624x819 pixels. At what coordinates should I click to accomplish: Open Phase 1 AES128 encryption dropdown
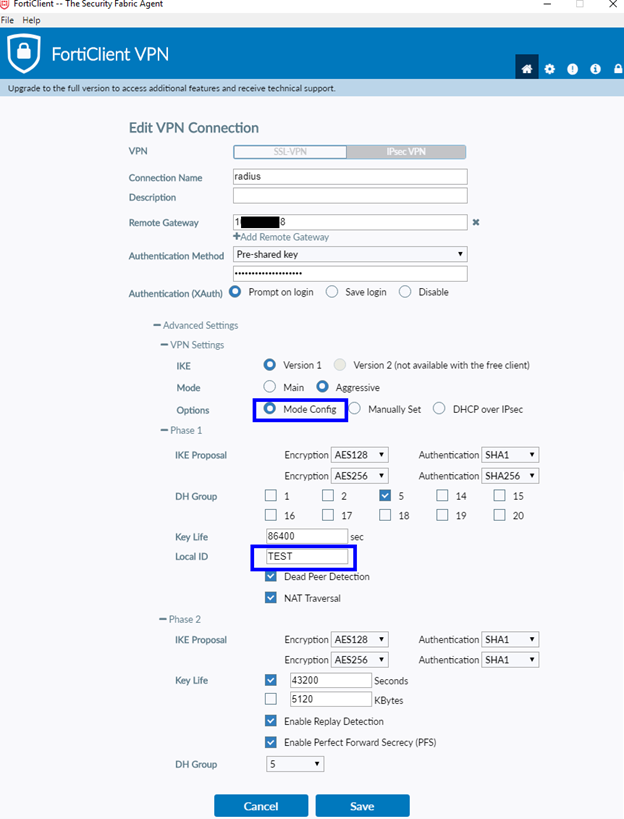click(x=359, y=455)
